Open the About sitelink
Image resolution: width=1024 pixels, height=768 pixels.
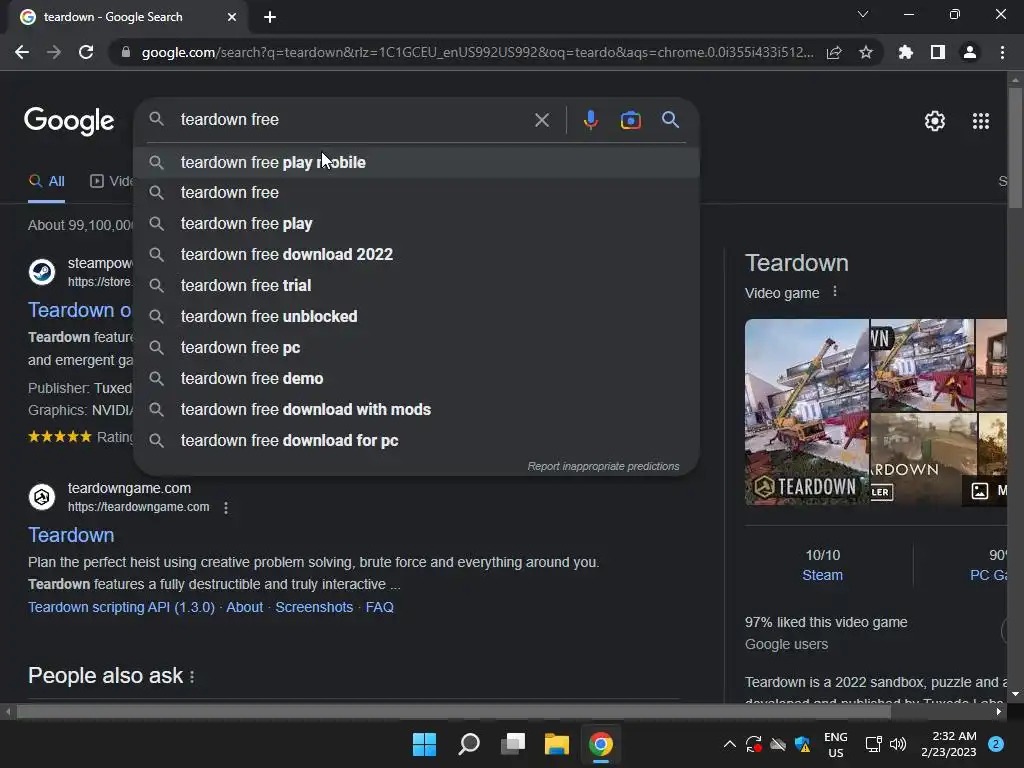244,607
